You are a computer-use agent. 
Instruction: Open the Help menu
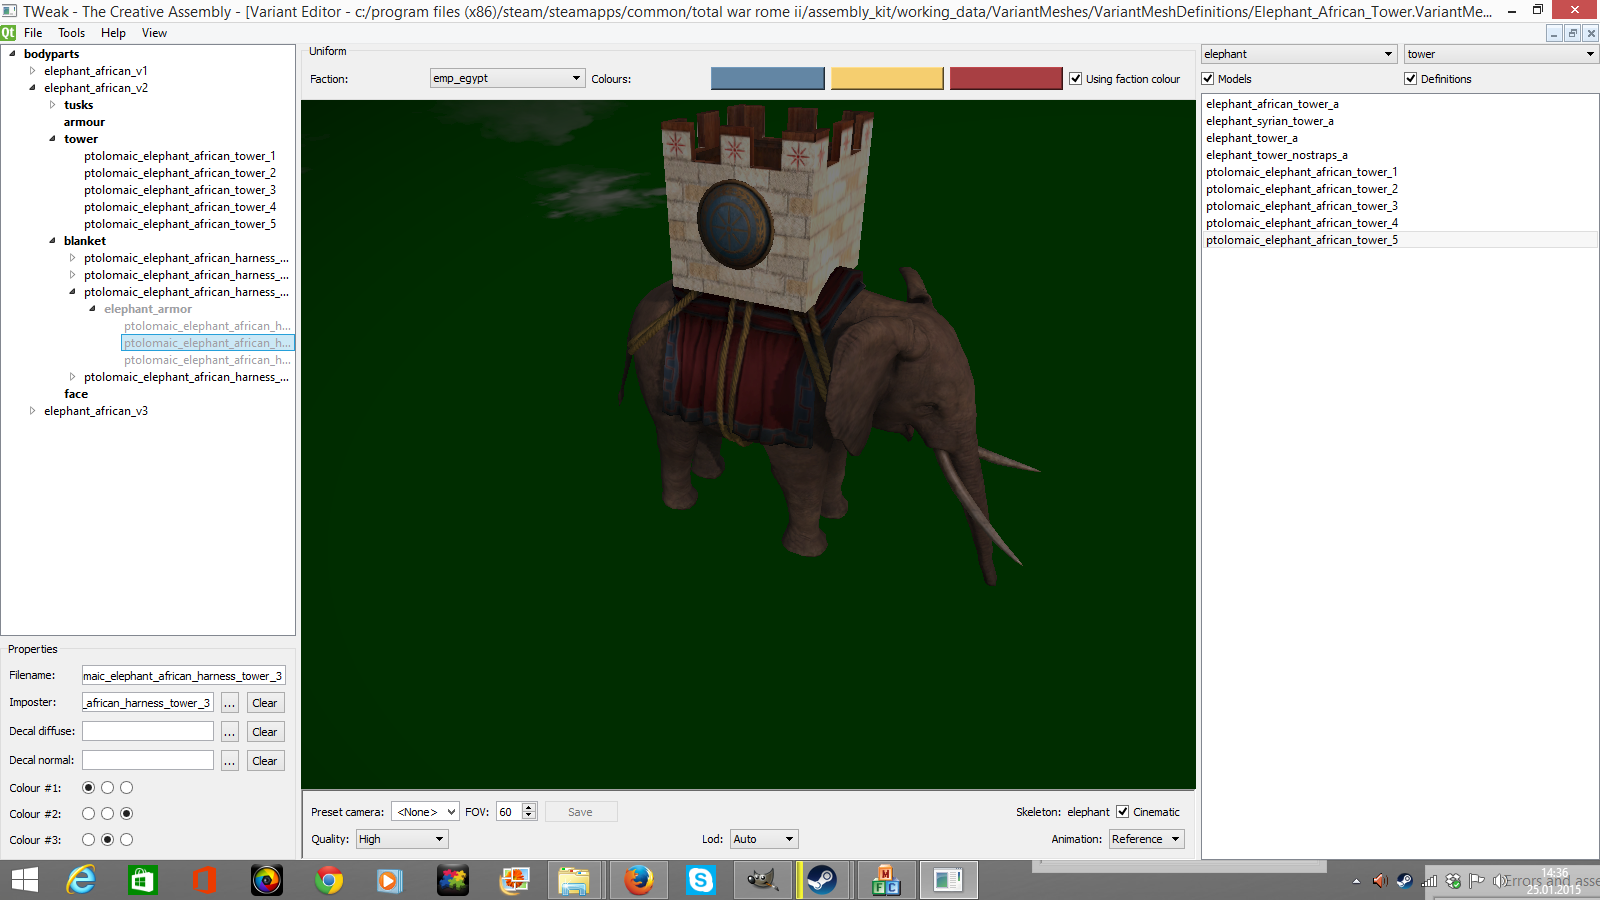113,33
